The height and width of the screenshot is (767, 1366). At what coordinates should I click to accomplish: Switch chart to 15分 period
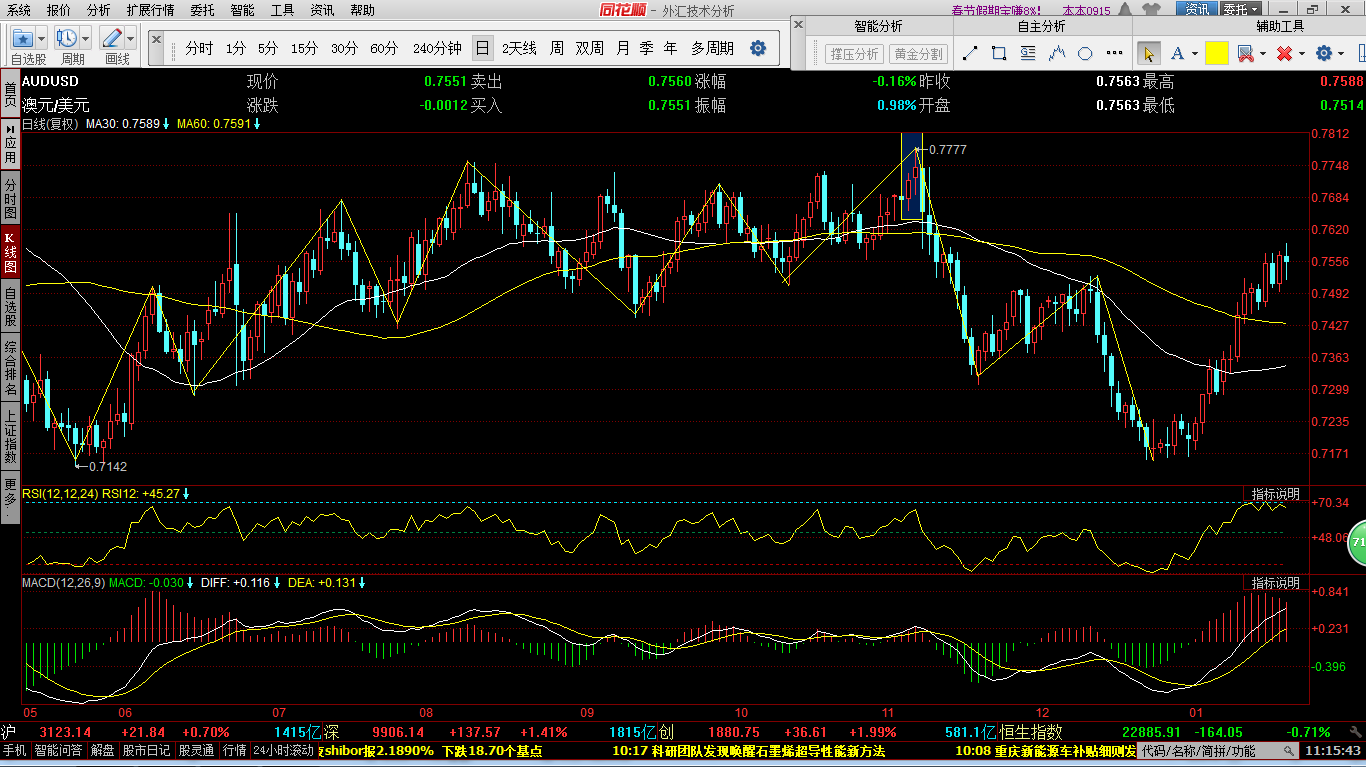[x=304, y=48]
